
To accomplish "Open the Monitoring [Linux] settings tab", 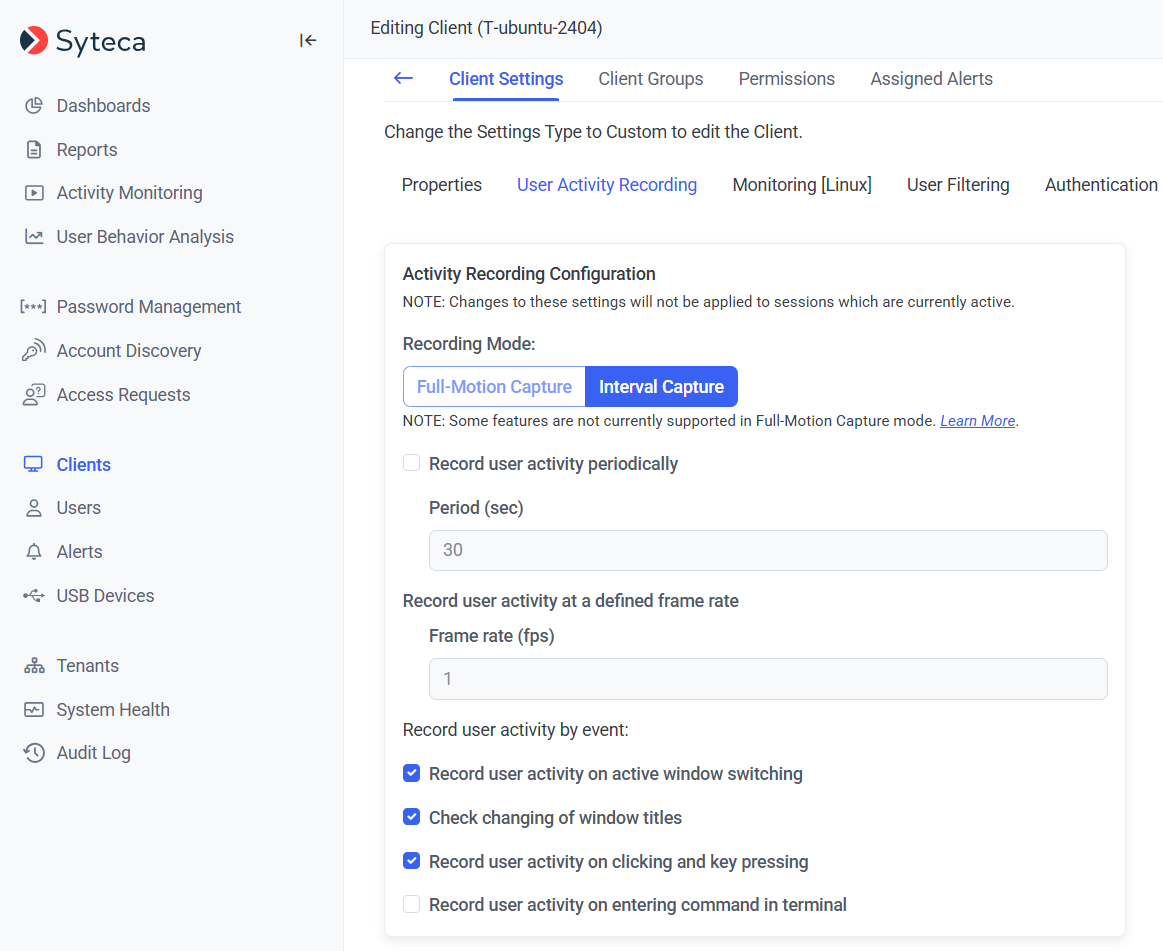I will 802,185.
